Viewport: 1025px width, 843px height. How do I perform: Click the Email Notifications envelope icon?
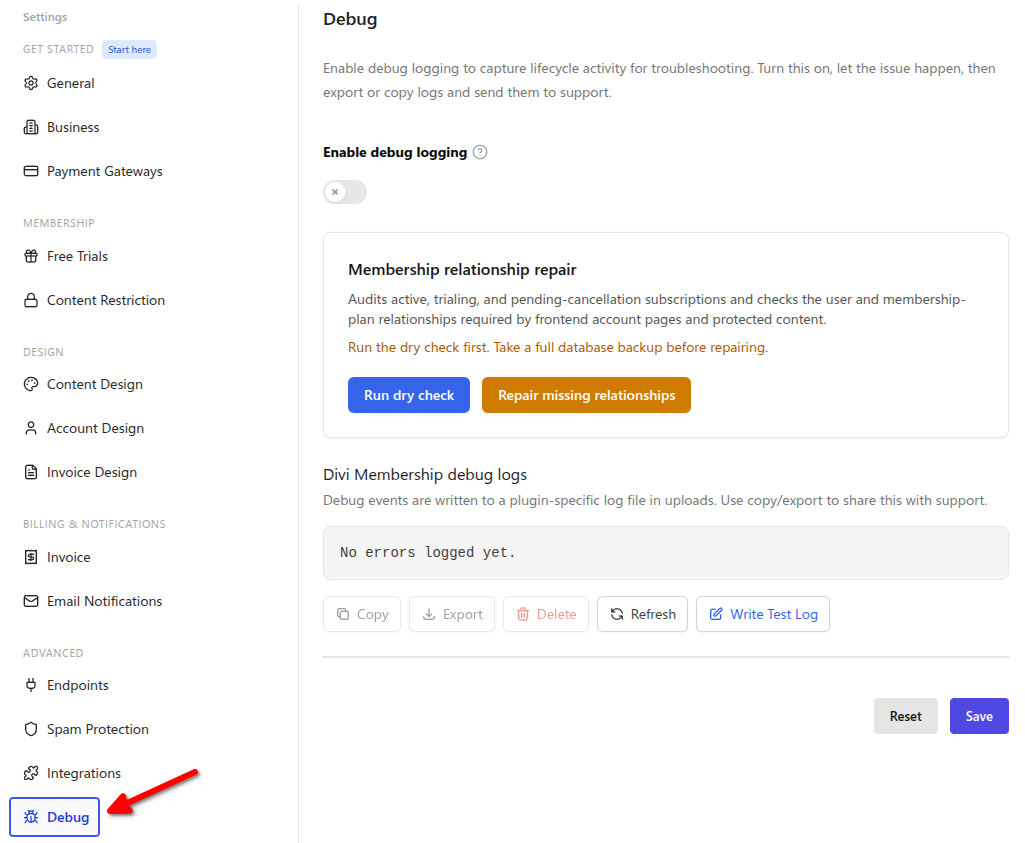31,601
